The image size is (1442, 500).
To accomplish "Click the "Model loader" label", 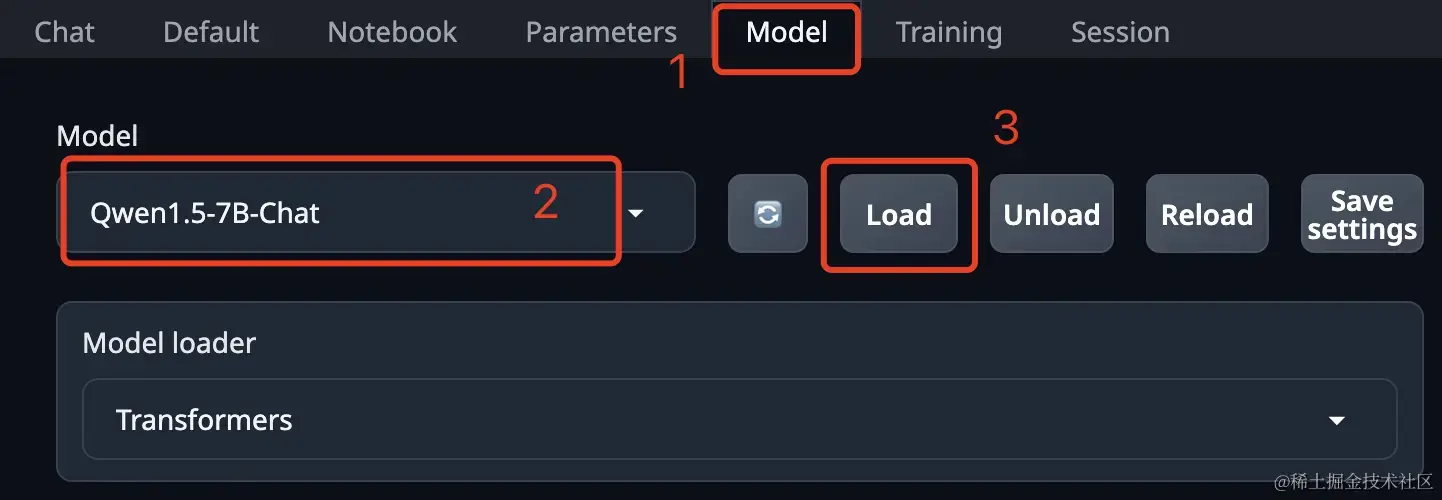I will click(x=169, y=343).
